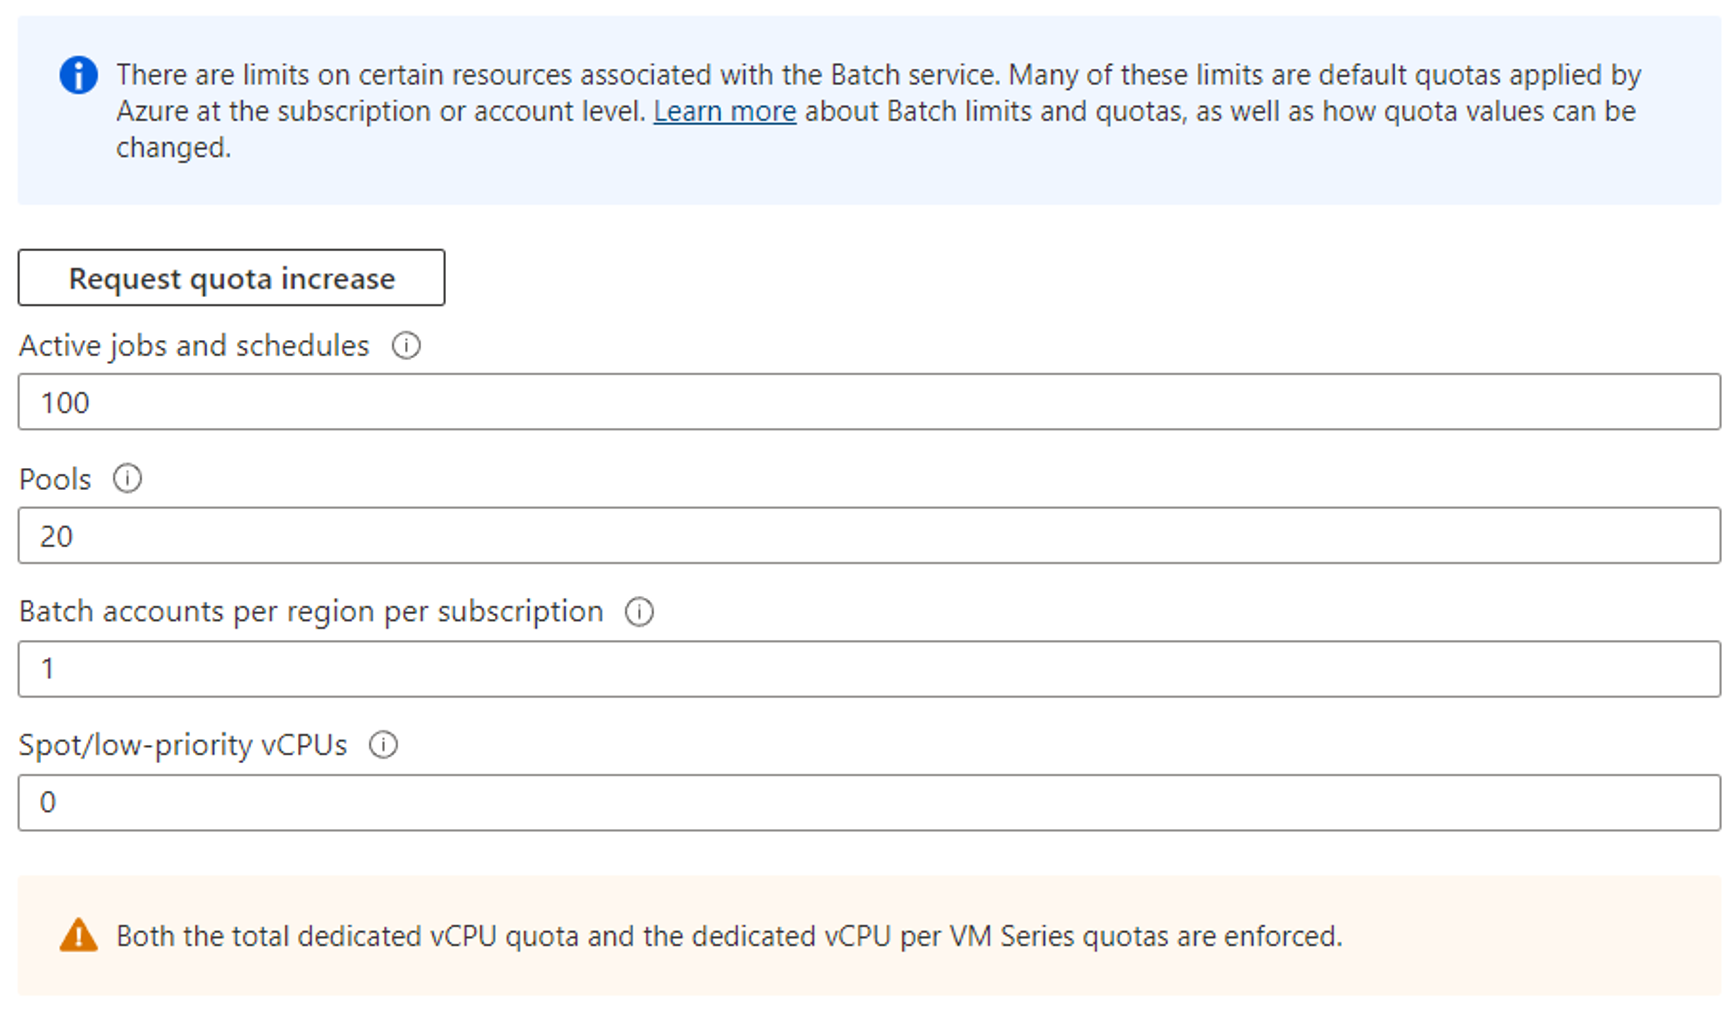Image resolution: width=1736 pixels, height=1020 pixels.
Task: Click the Batch accounts per region per subscription label
Action: point(311,612)
